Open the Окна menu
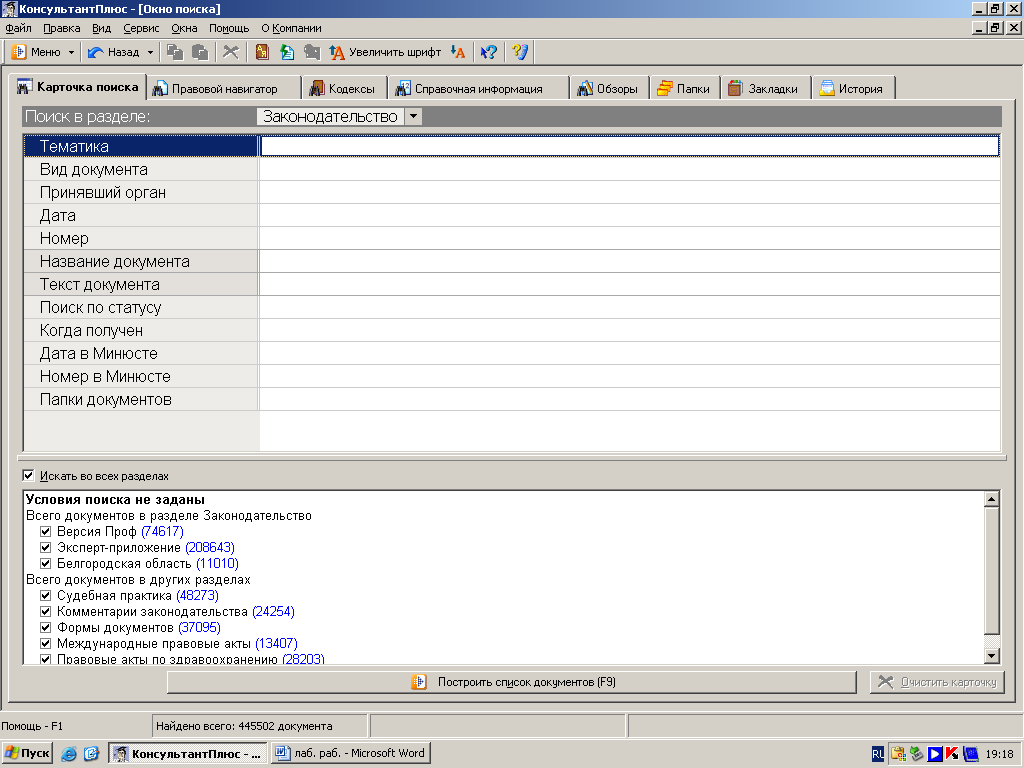The image size is (1024, 768). 184,28
